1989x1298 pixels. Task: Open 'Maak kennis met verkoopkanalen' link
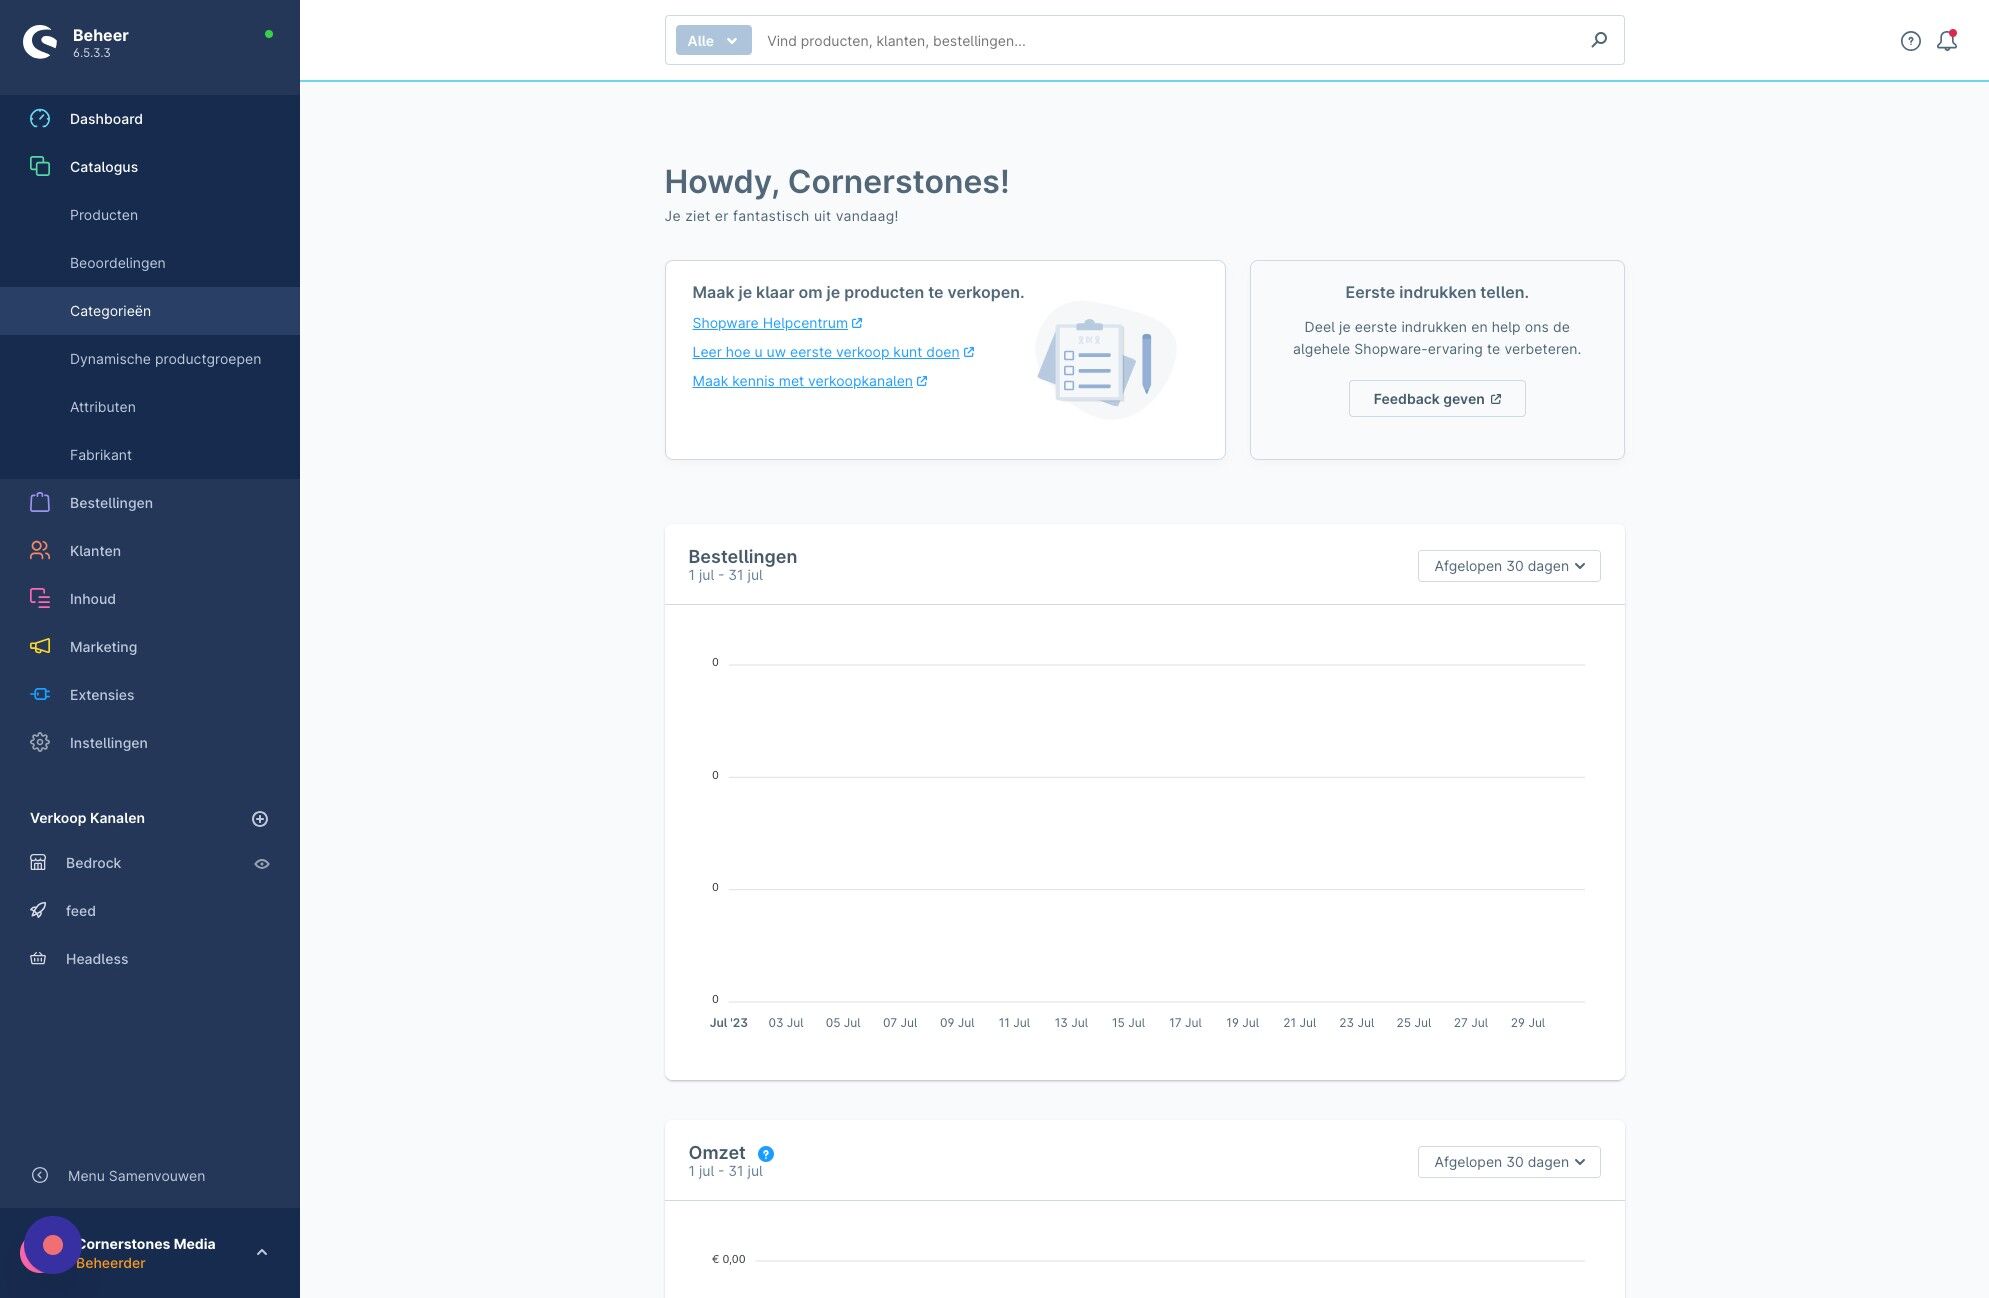[810, 381]
